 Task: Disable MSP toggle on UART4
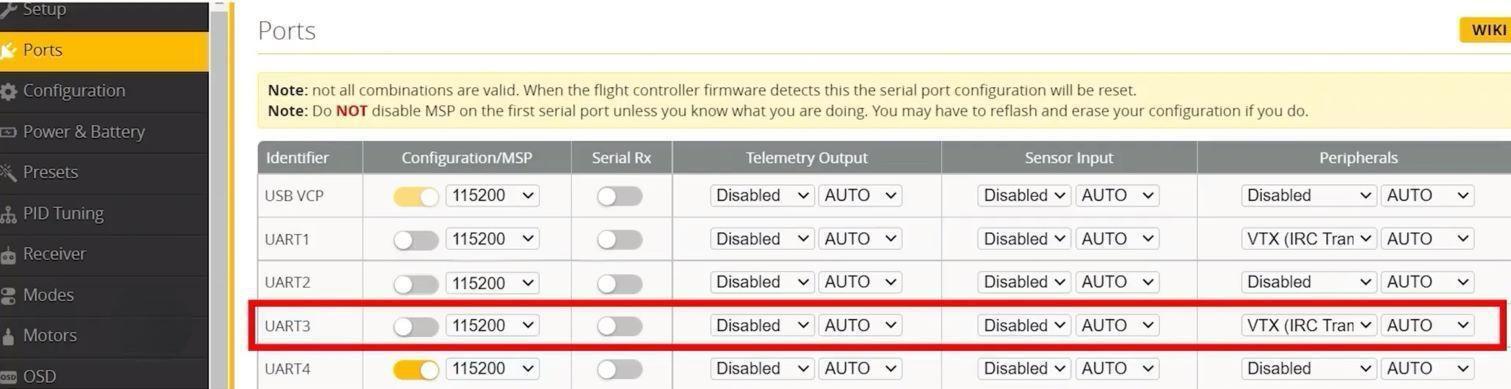click(415, 369)
